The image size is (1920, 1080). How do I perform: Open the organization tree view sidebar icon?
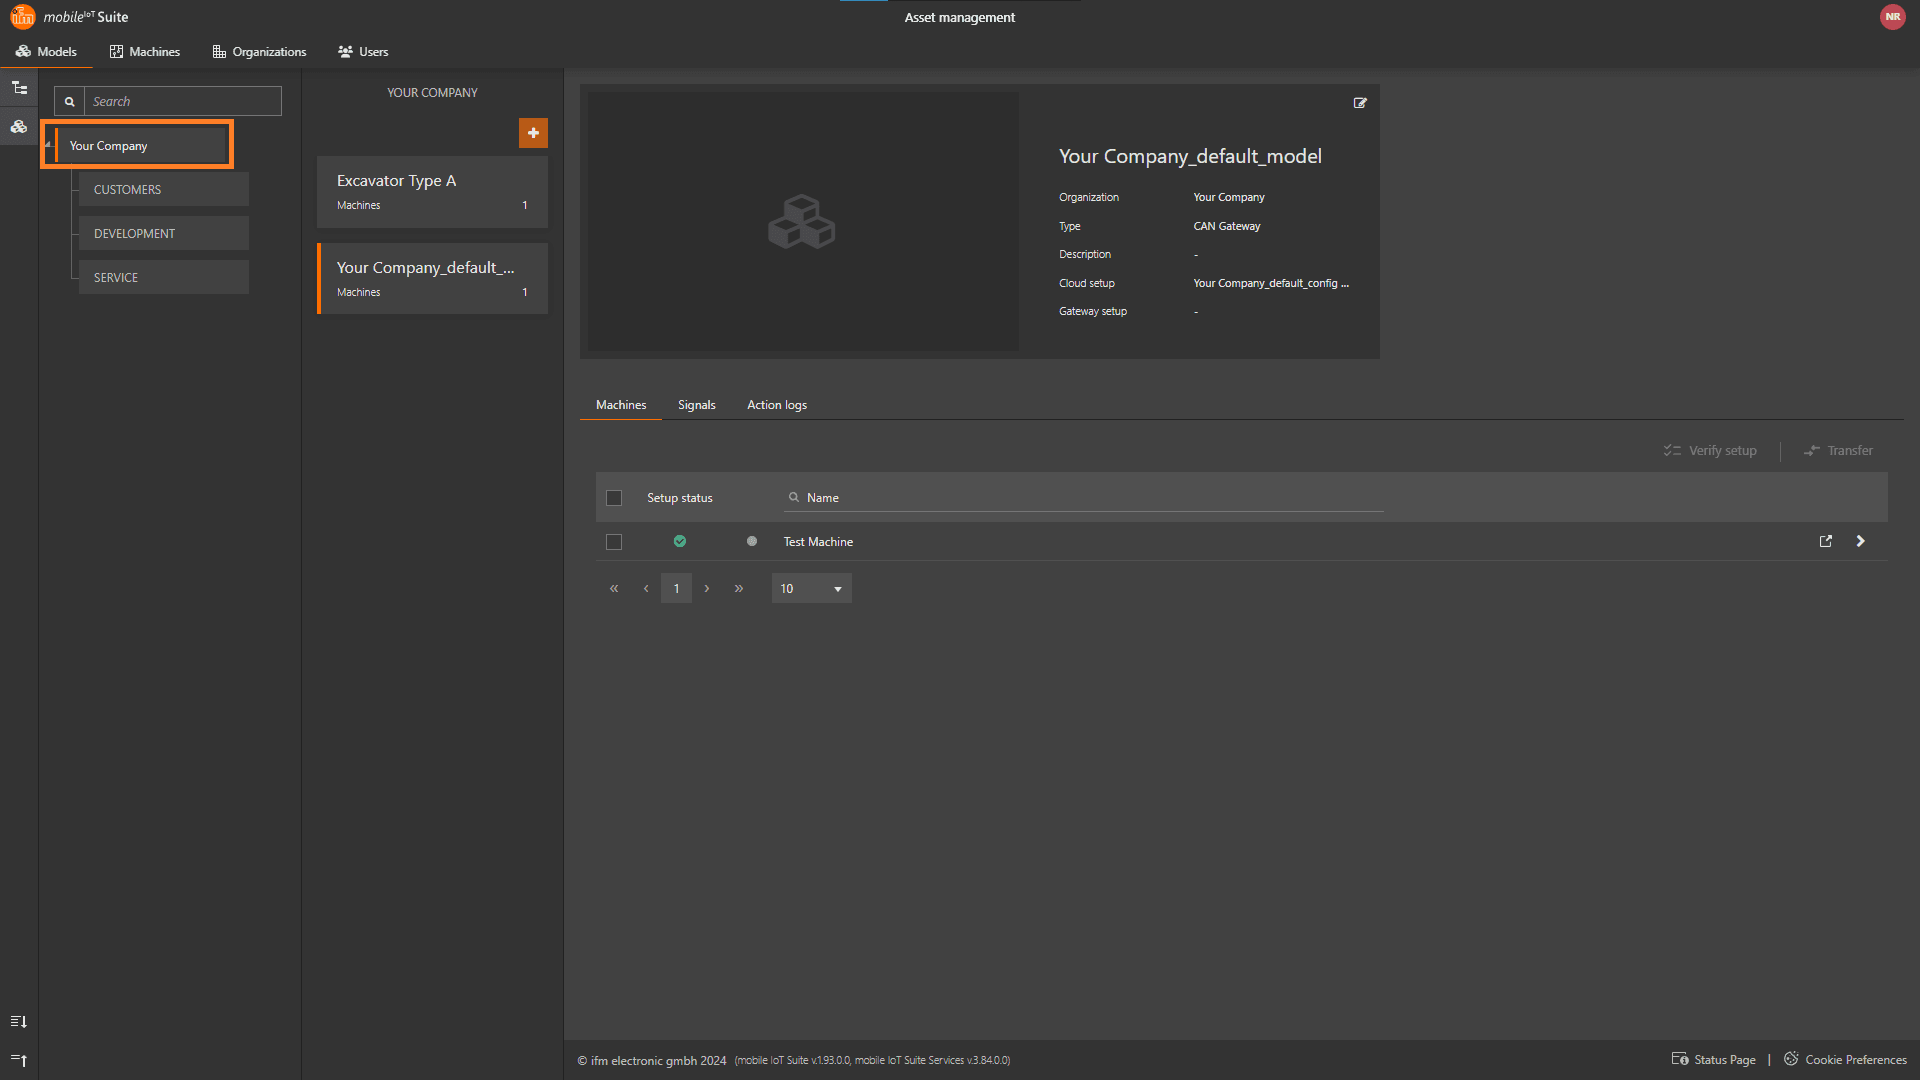pos(19,88)
